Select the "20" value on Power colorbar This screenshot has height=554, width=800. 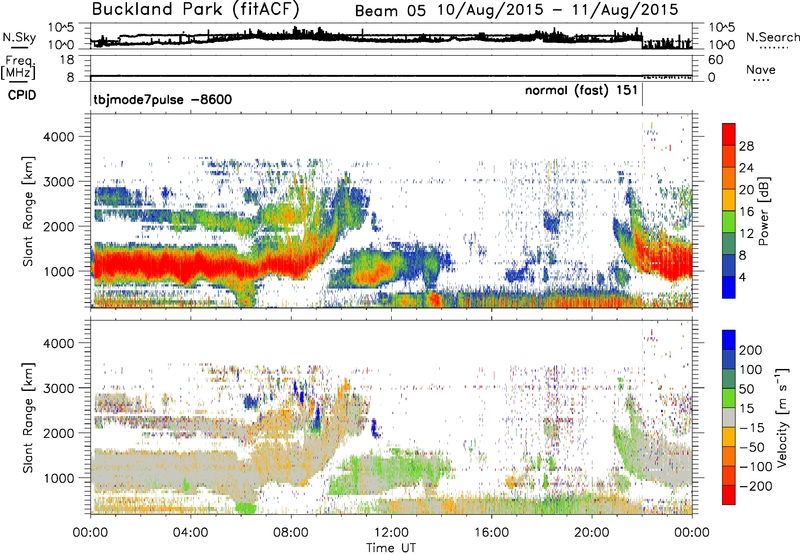pos(746,190)
